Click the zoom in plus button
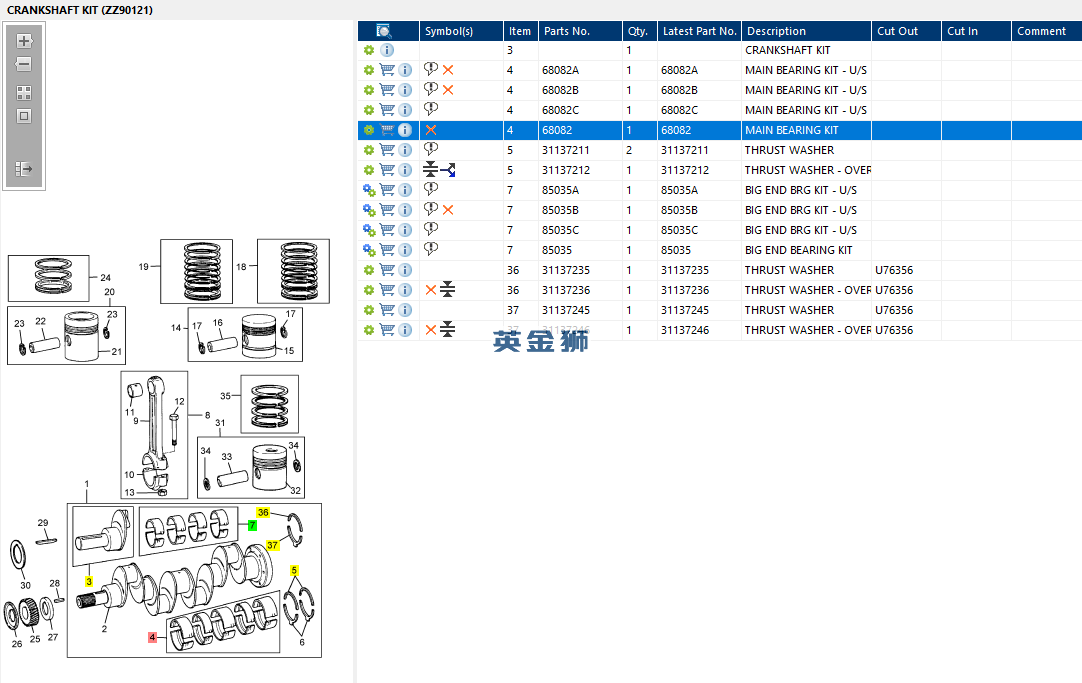The image size is (1082, 683). coord(24,41)
